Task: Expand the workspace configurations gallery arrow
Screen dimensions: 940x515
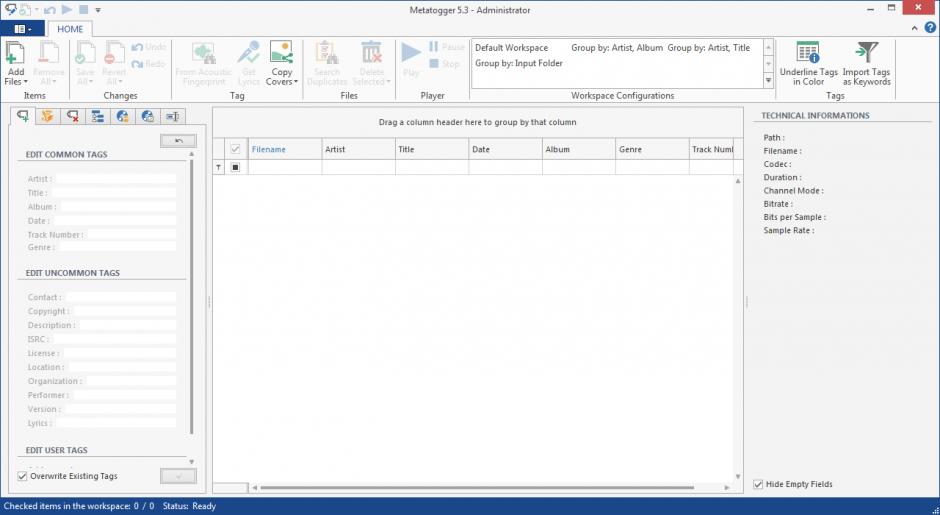Action: click(769, 80)
